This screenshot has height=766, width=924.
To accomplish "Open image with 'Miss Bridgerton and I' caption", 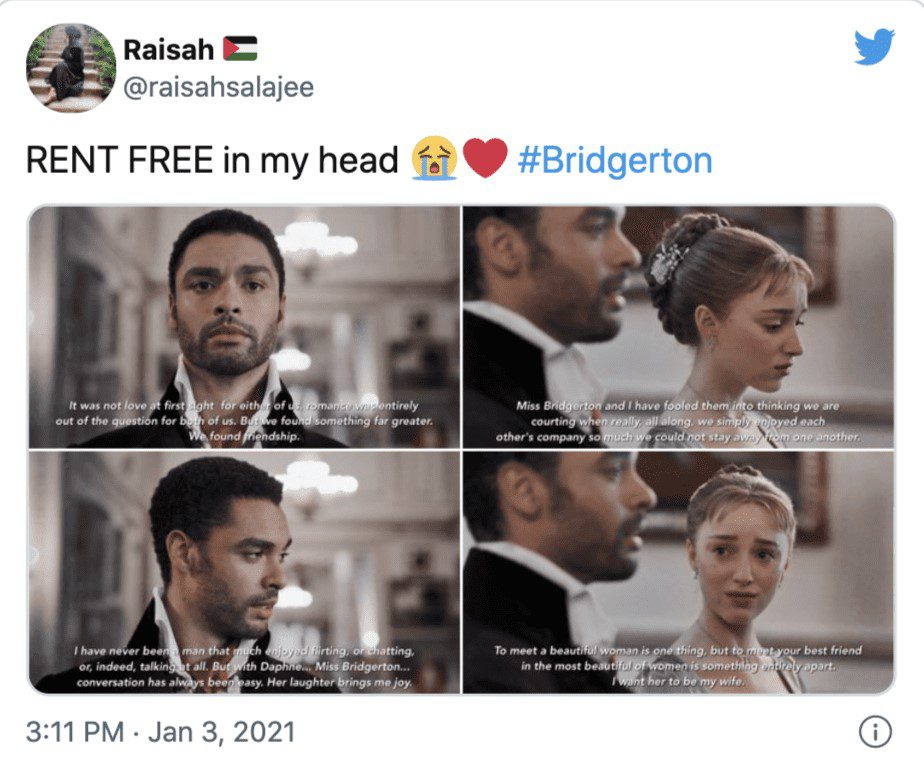I will (x=678, y=327).
